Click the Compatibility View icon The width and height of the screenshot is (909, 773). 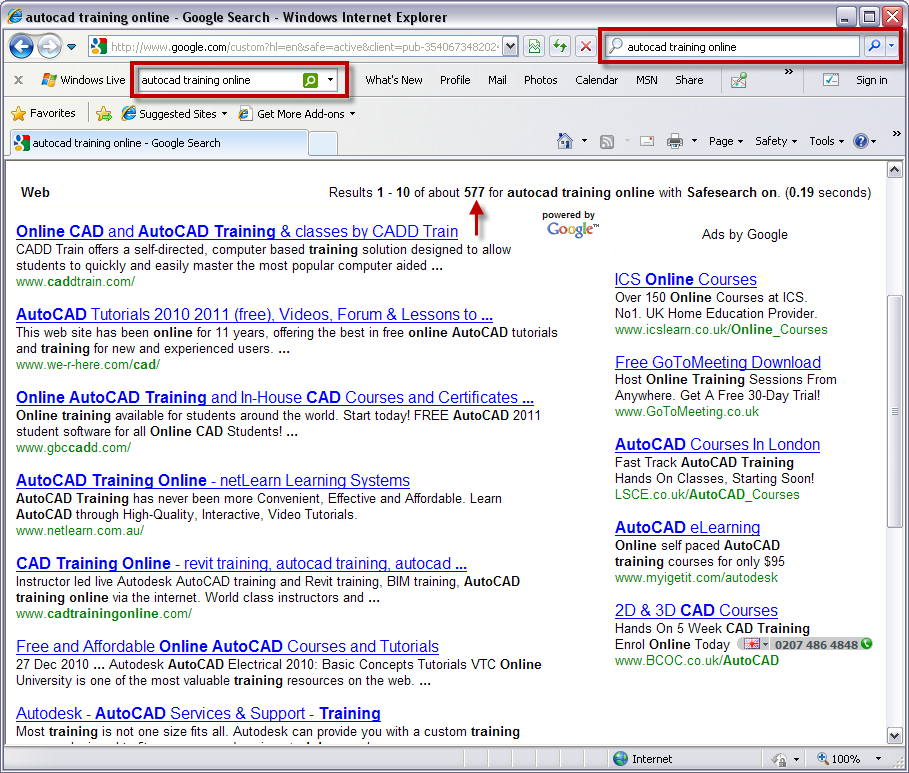pos(535,46)
